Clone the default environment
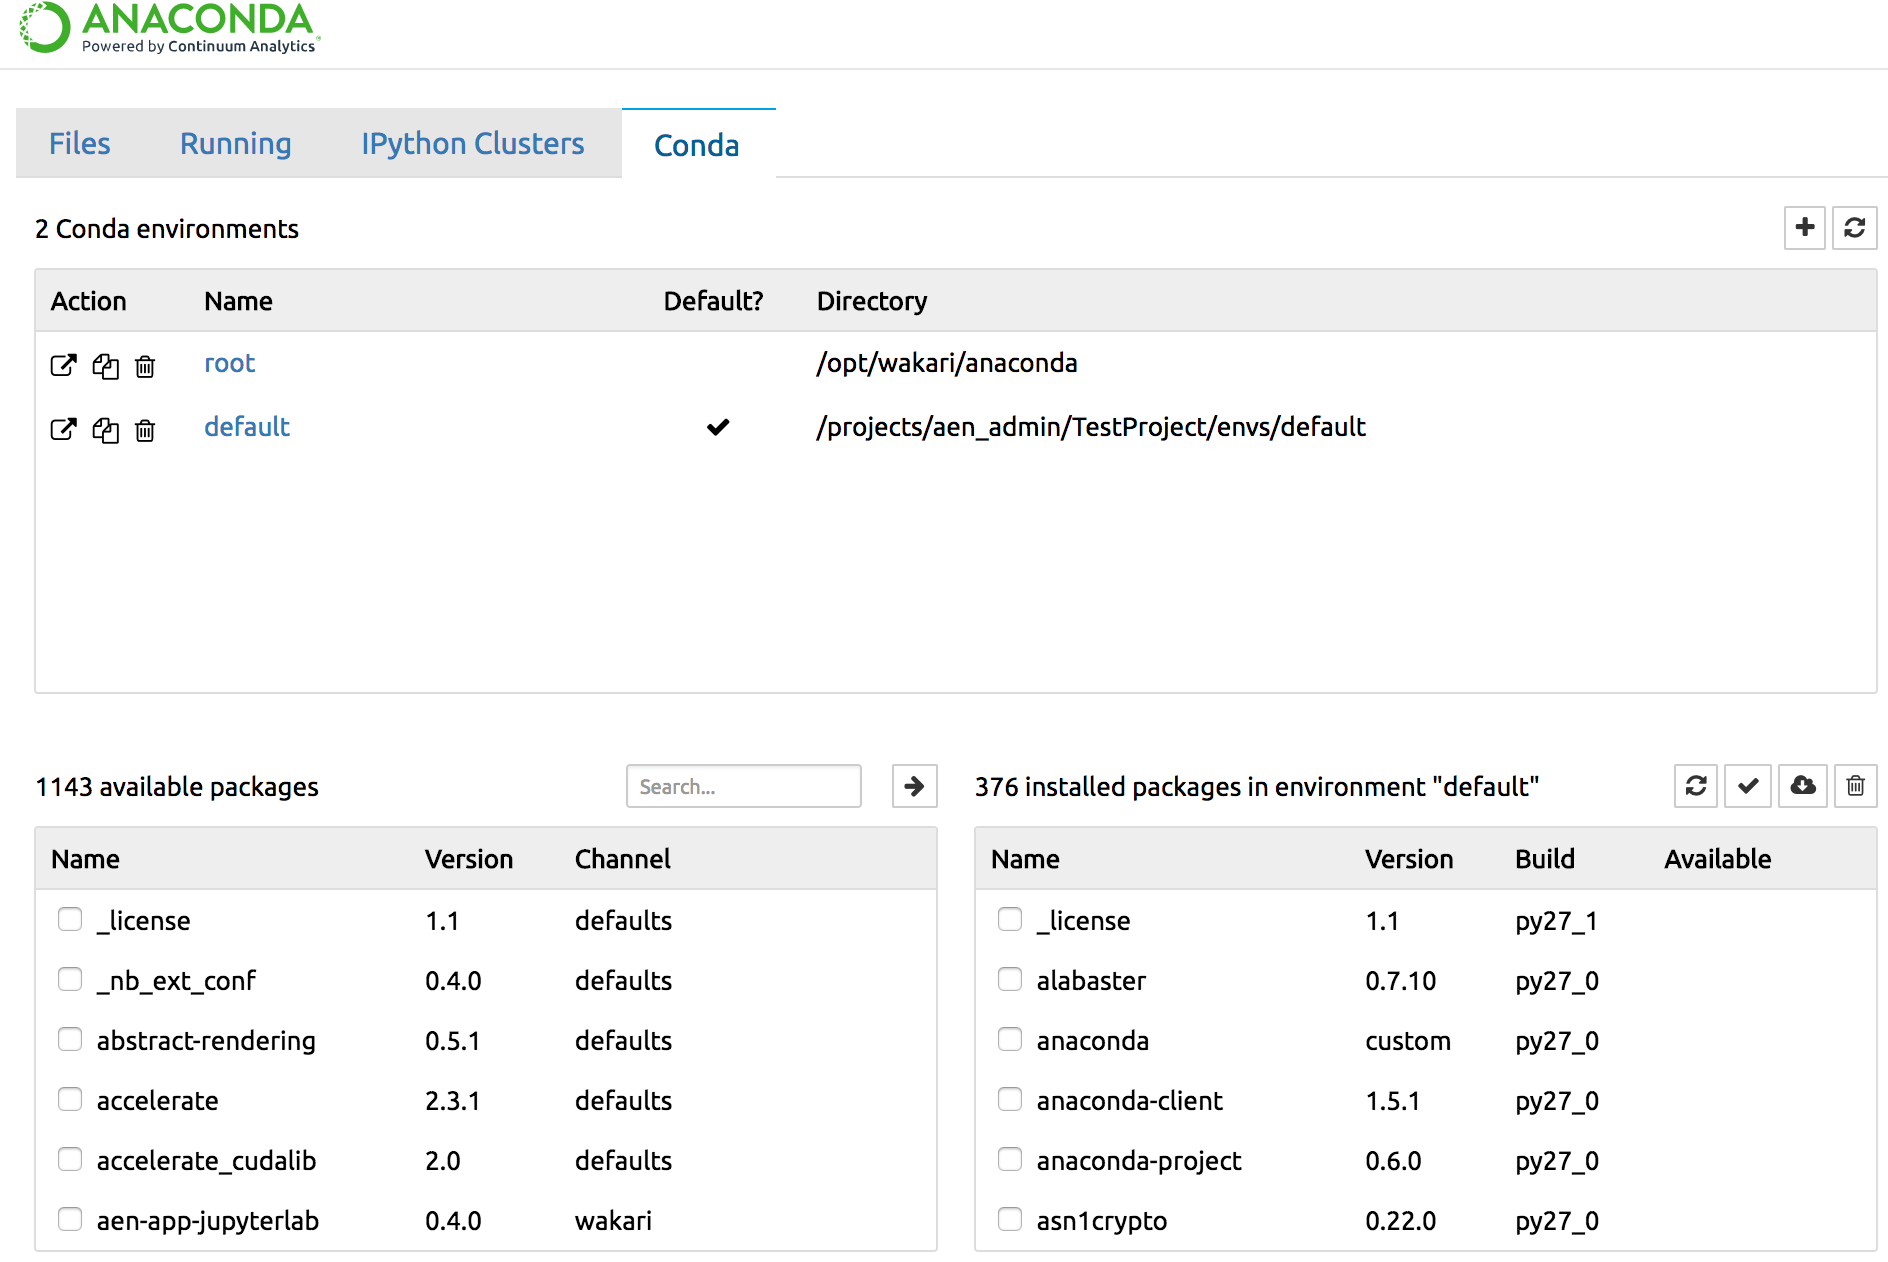Viewport: 1888px width, 1262px height. coord(105,430)
